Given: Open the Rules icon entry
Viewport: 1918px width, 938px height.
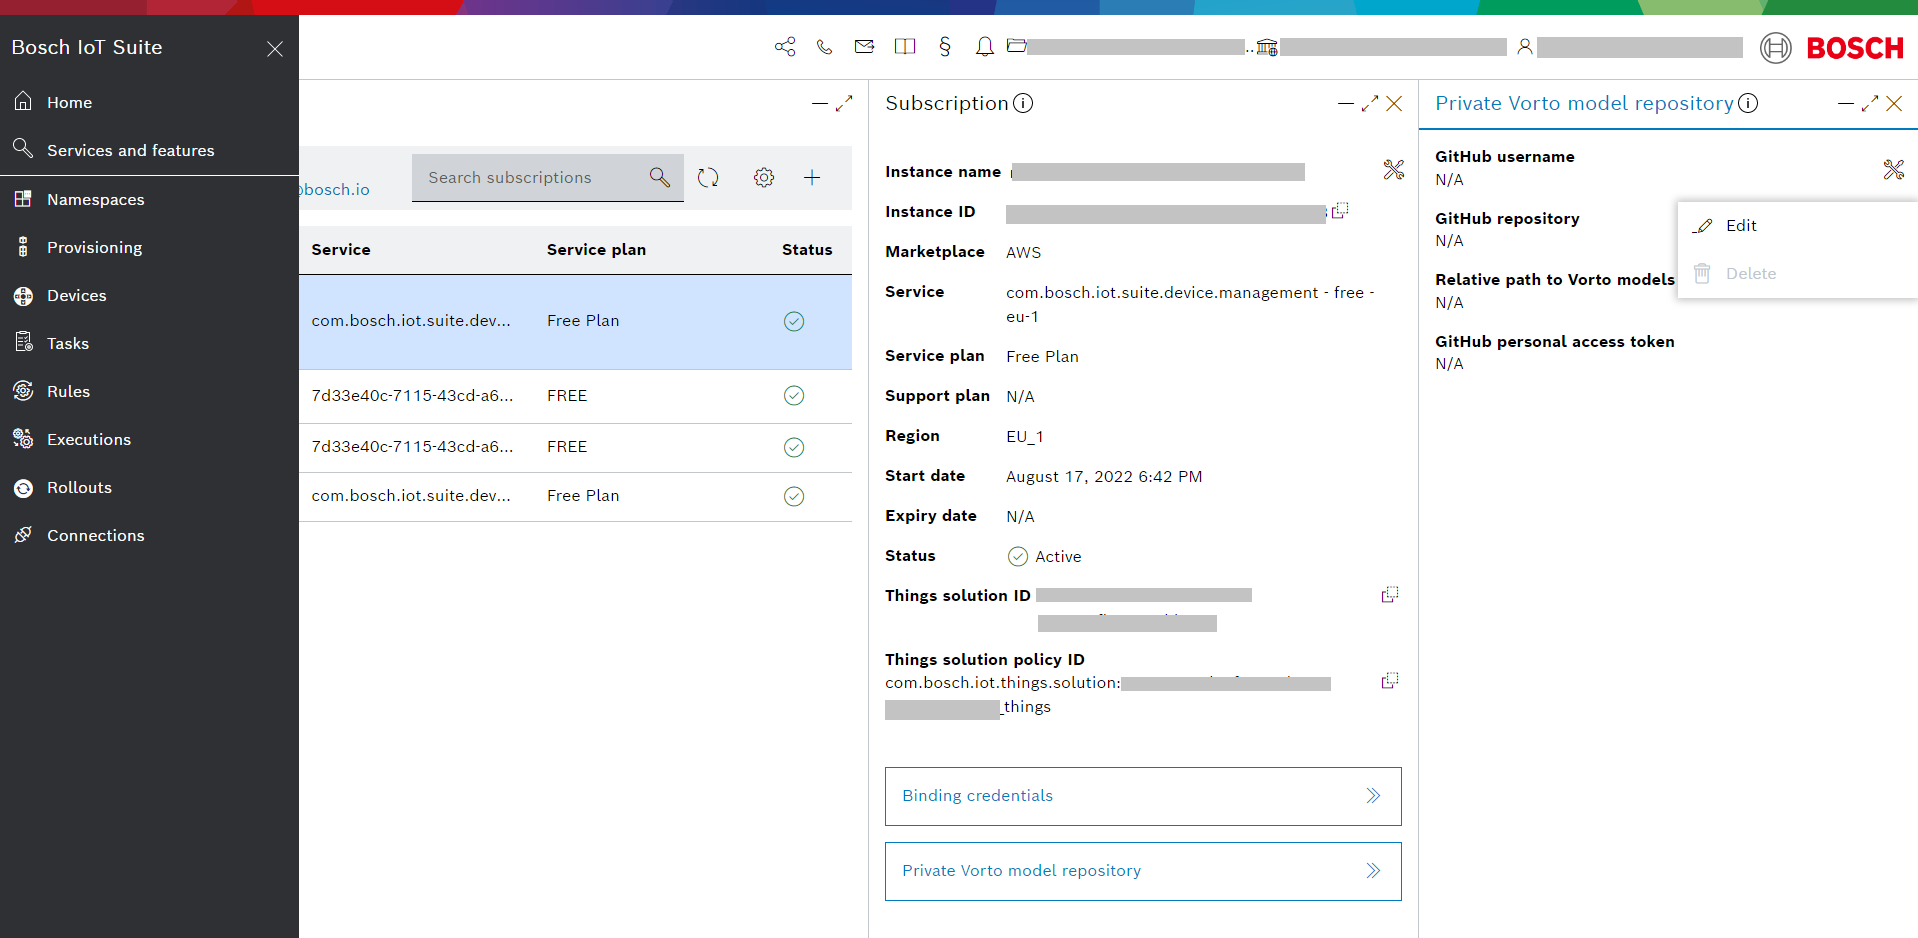Looking at the screenshot, I should 23,391.
